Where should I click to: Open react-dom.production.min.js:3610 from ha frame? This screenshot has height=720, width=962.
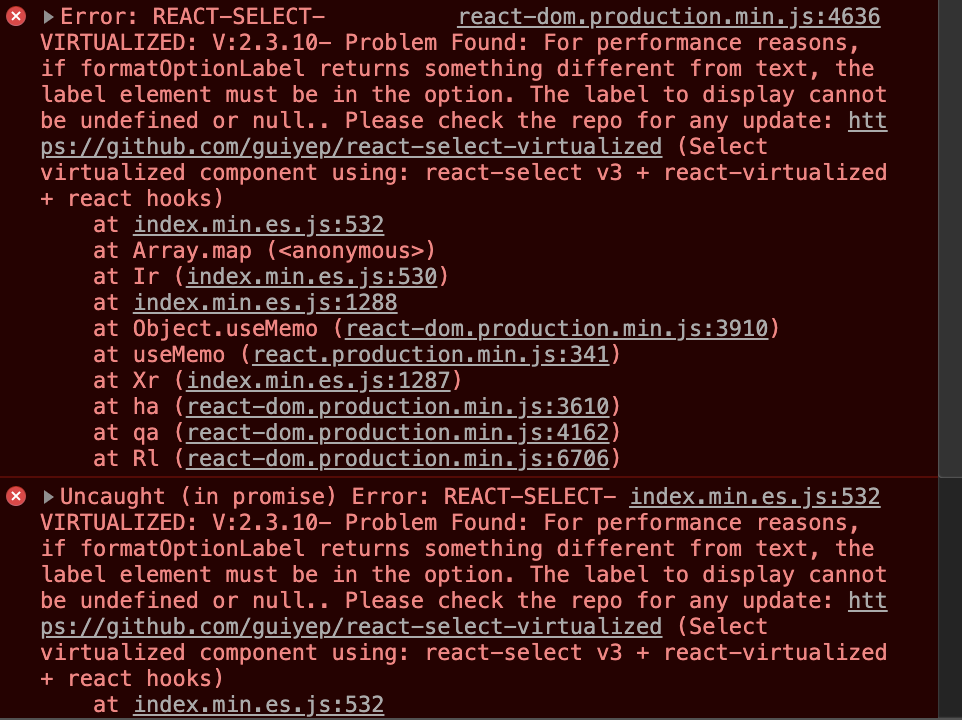400,406
